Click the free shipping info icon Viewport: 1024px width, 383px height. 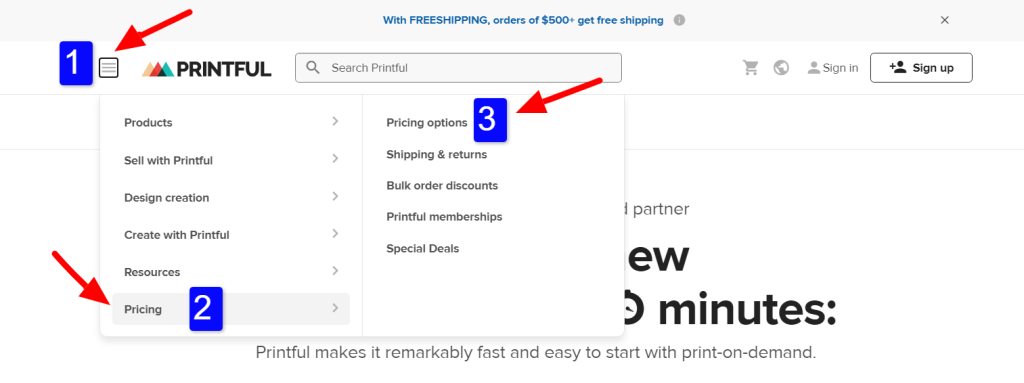point(679,20)
